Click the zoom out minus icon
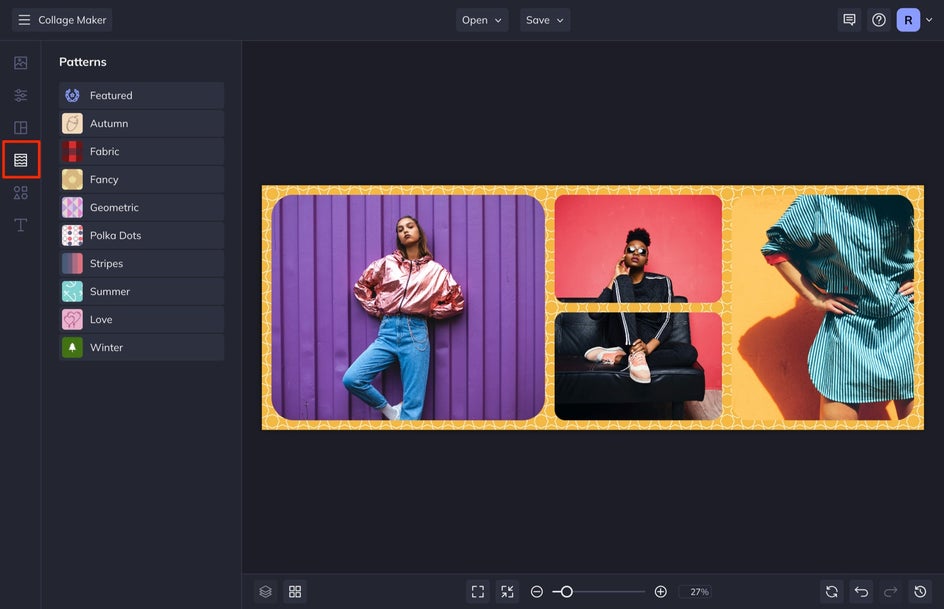Viewport: 944px width, 609px height. click(x=537, y=592)
